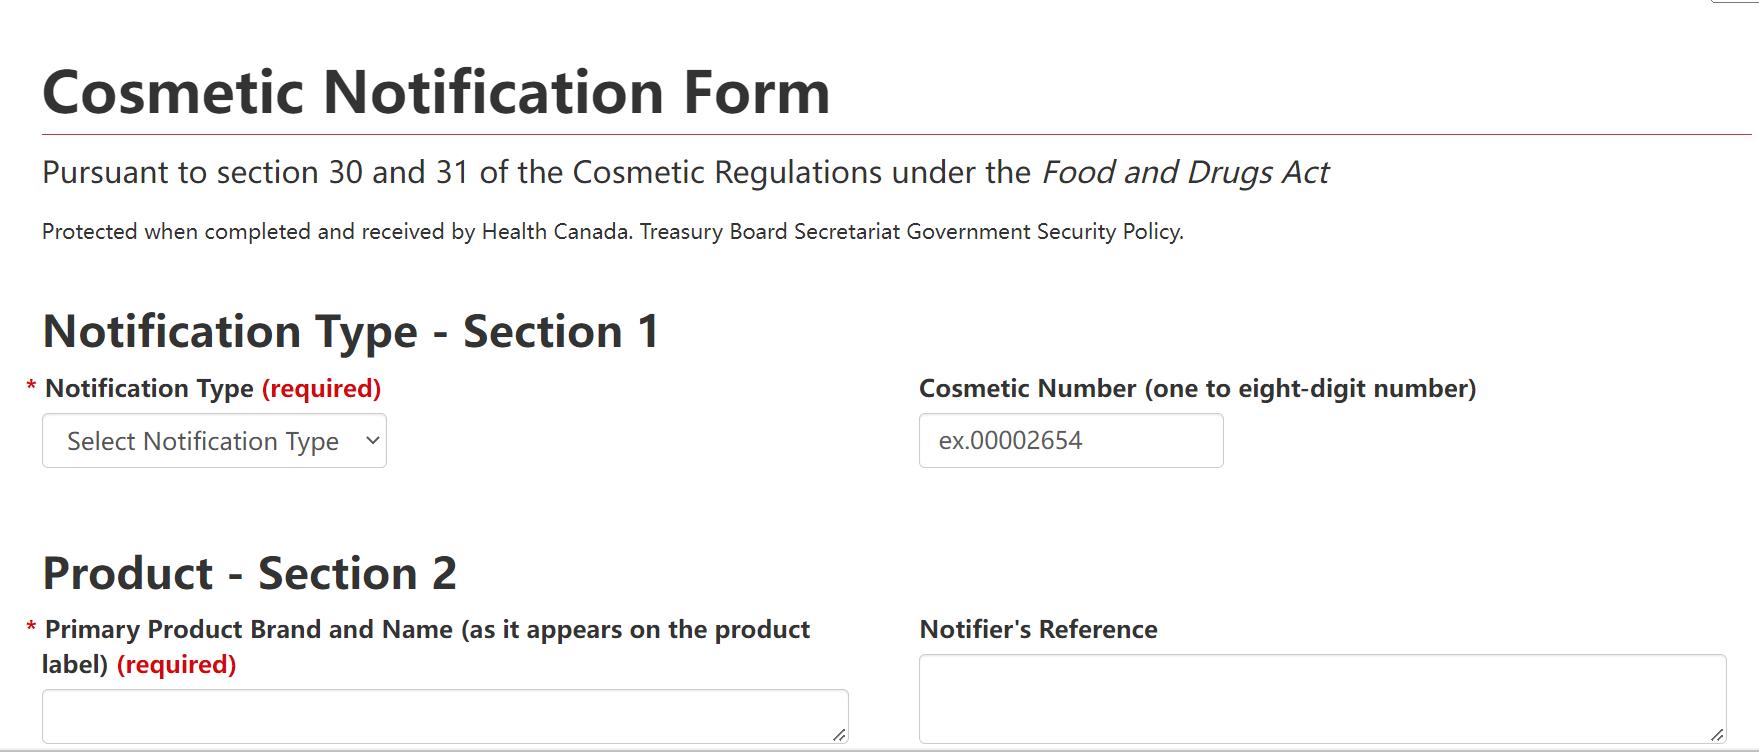This screenshot has width=1759, height=752.
Task: Click the red asterisk beside Notification Type
Action: point(31,389)
